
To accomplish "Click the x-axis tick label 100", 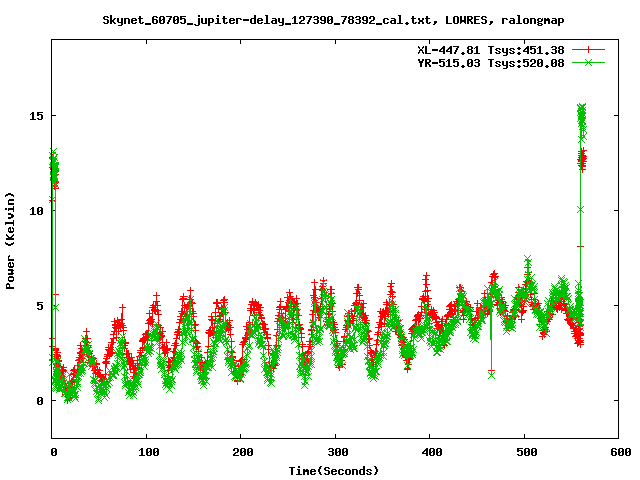I will pos(149,452).
